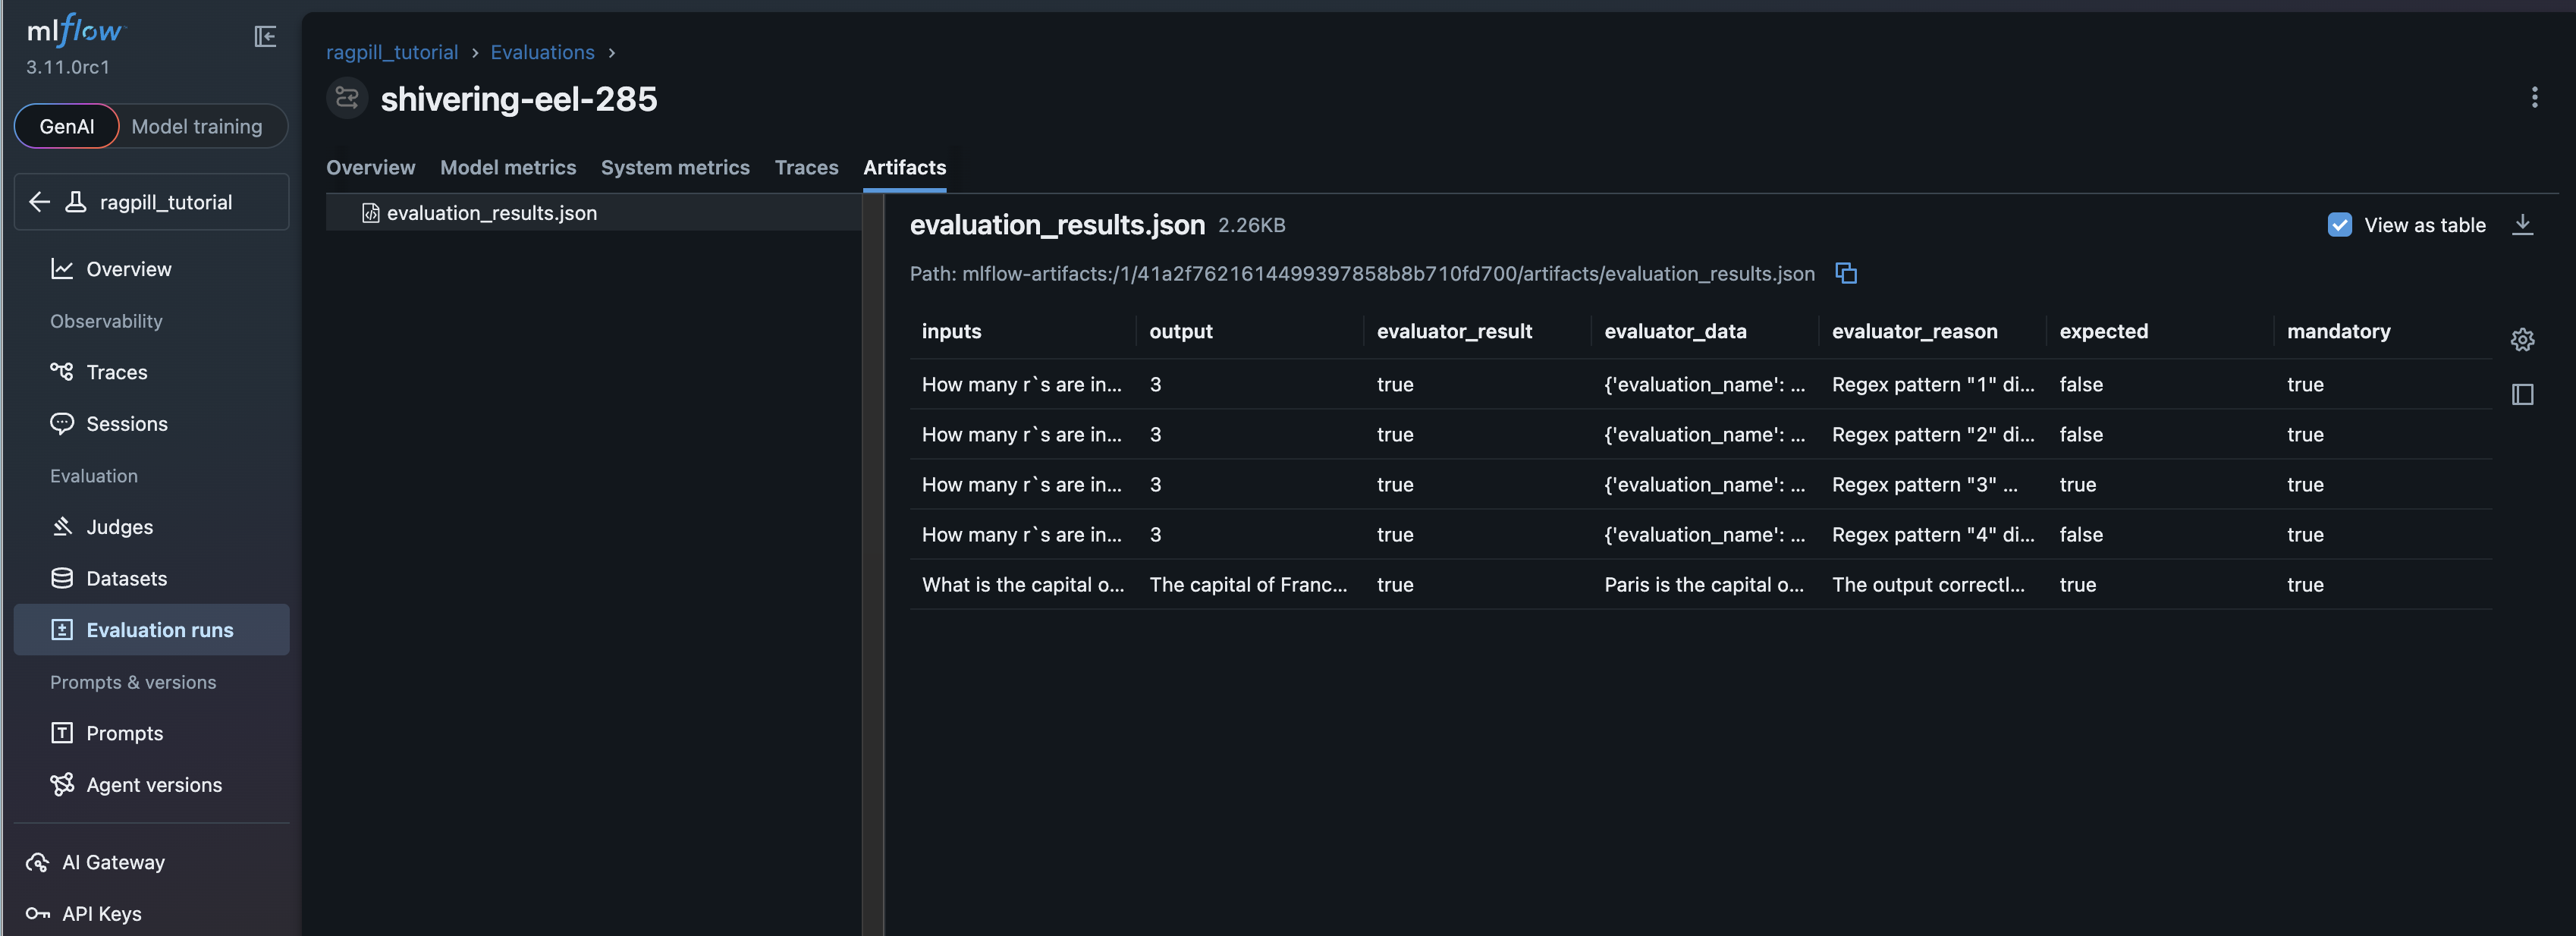Select evaluation_results.json in file tree
This screenshot has height=936, width=2576.
coord(491,213)
